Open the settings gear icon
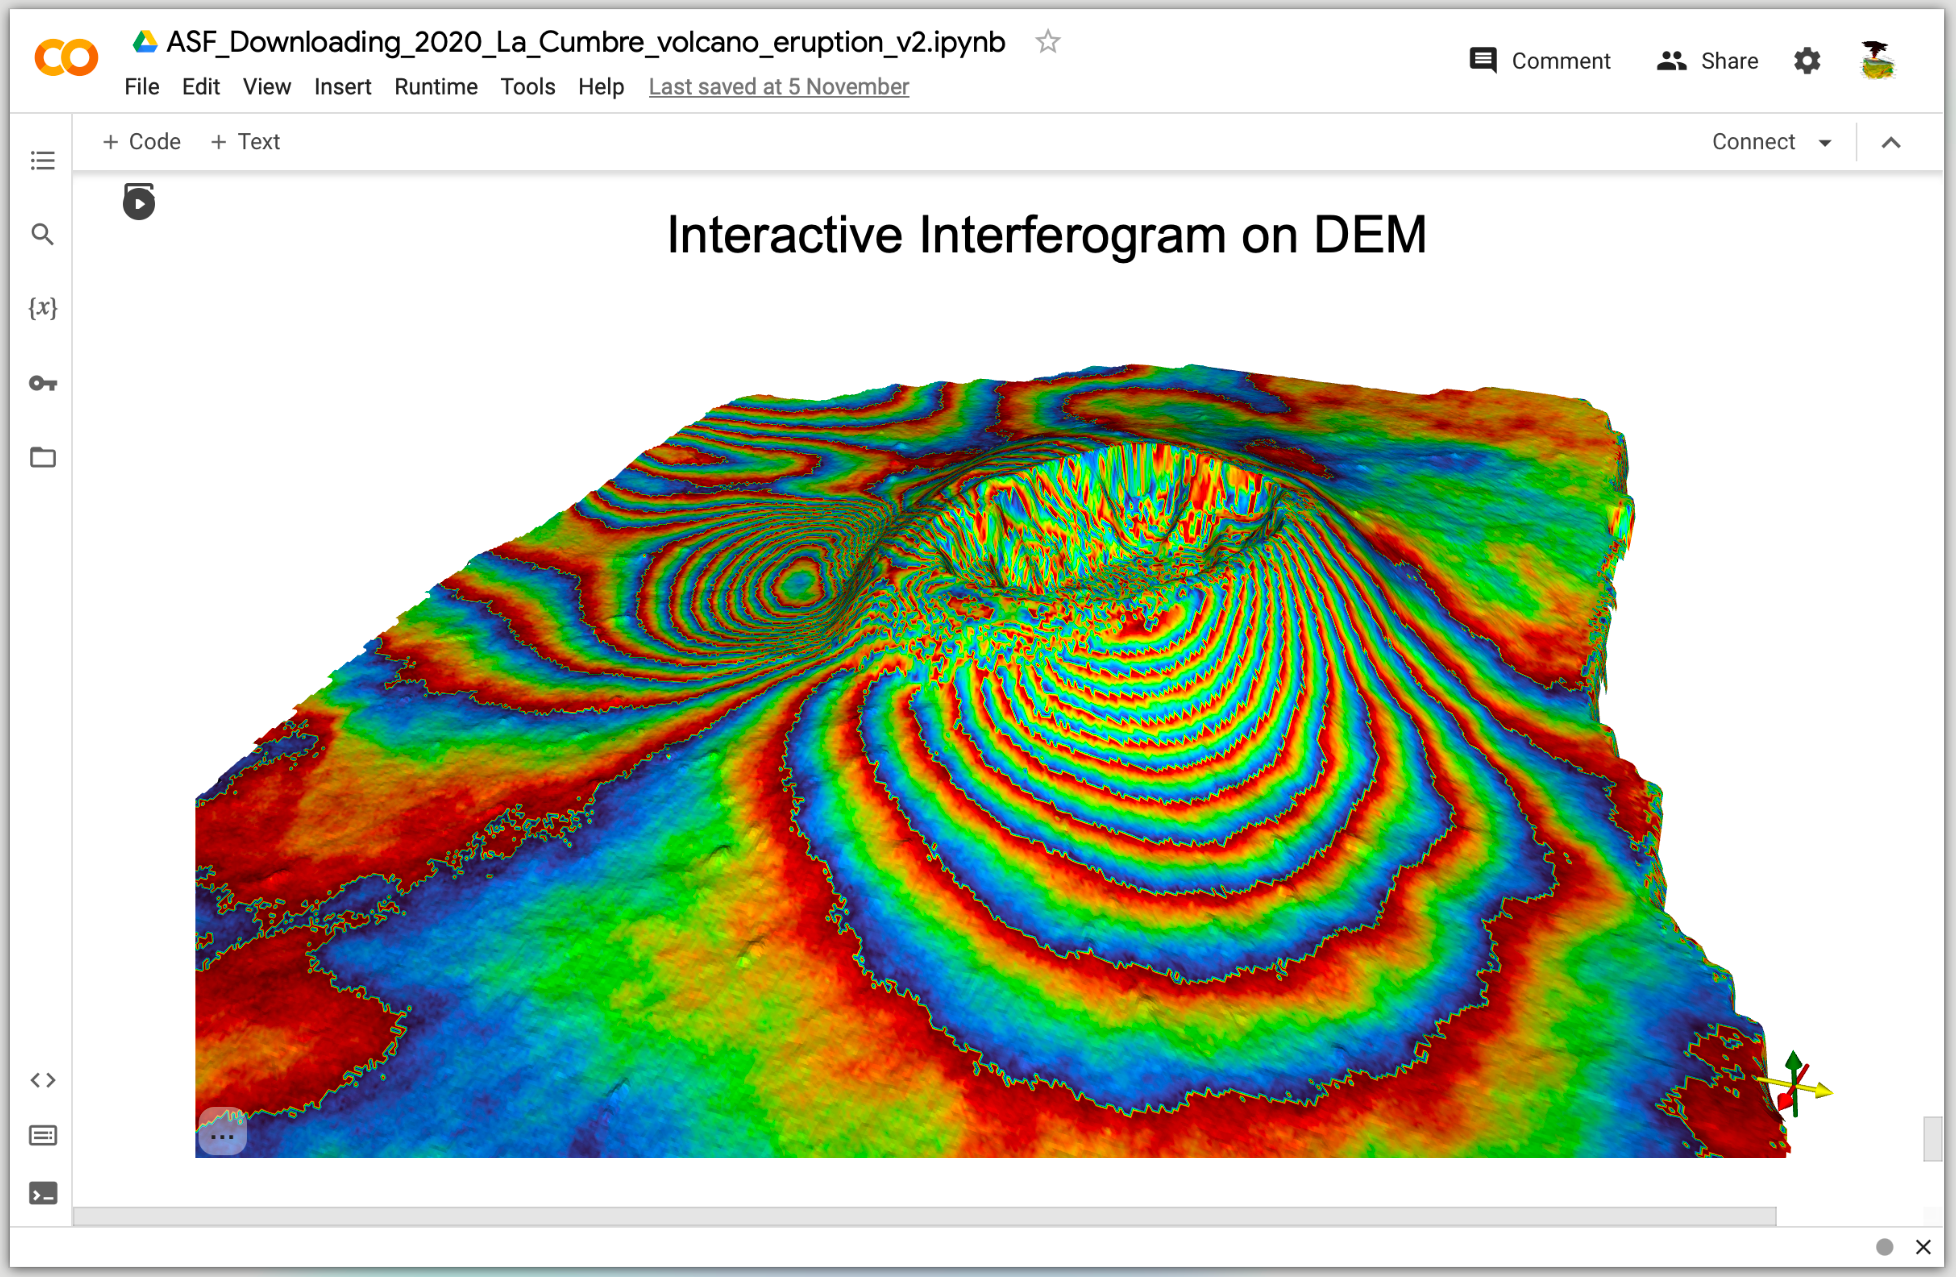The image size is (1956, 1277). click(1806, 61)
